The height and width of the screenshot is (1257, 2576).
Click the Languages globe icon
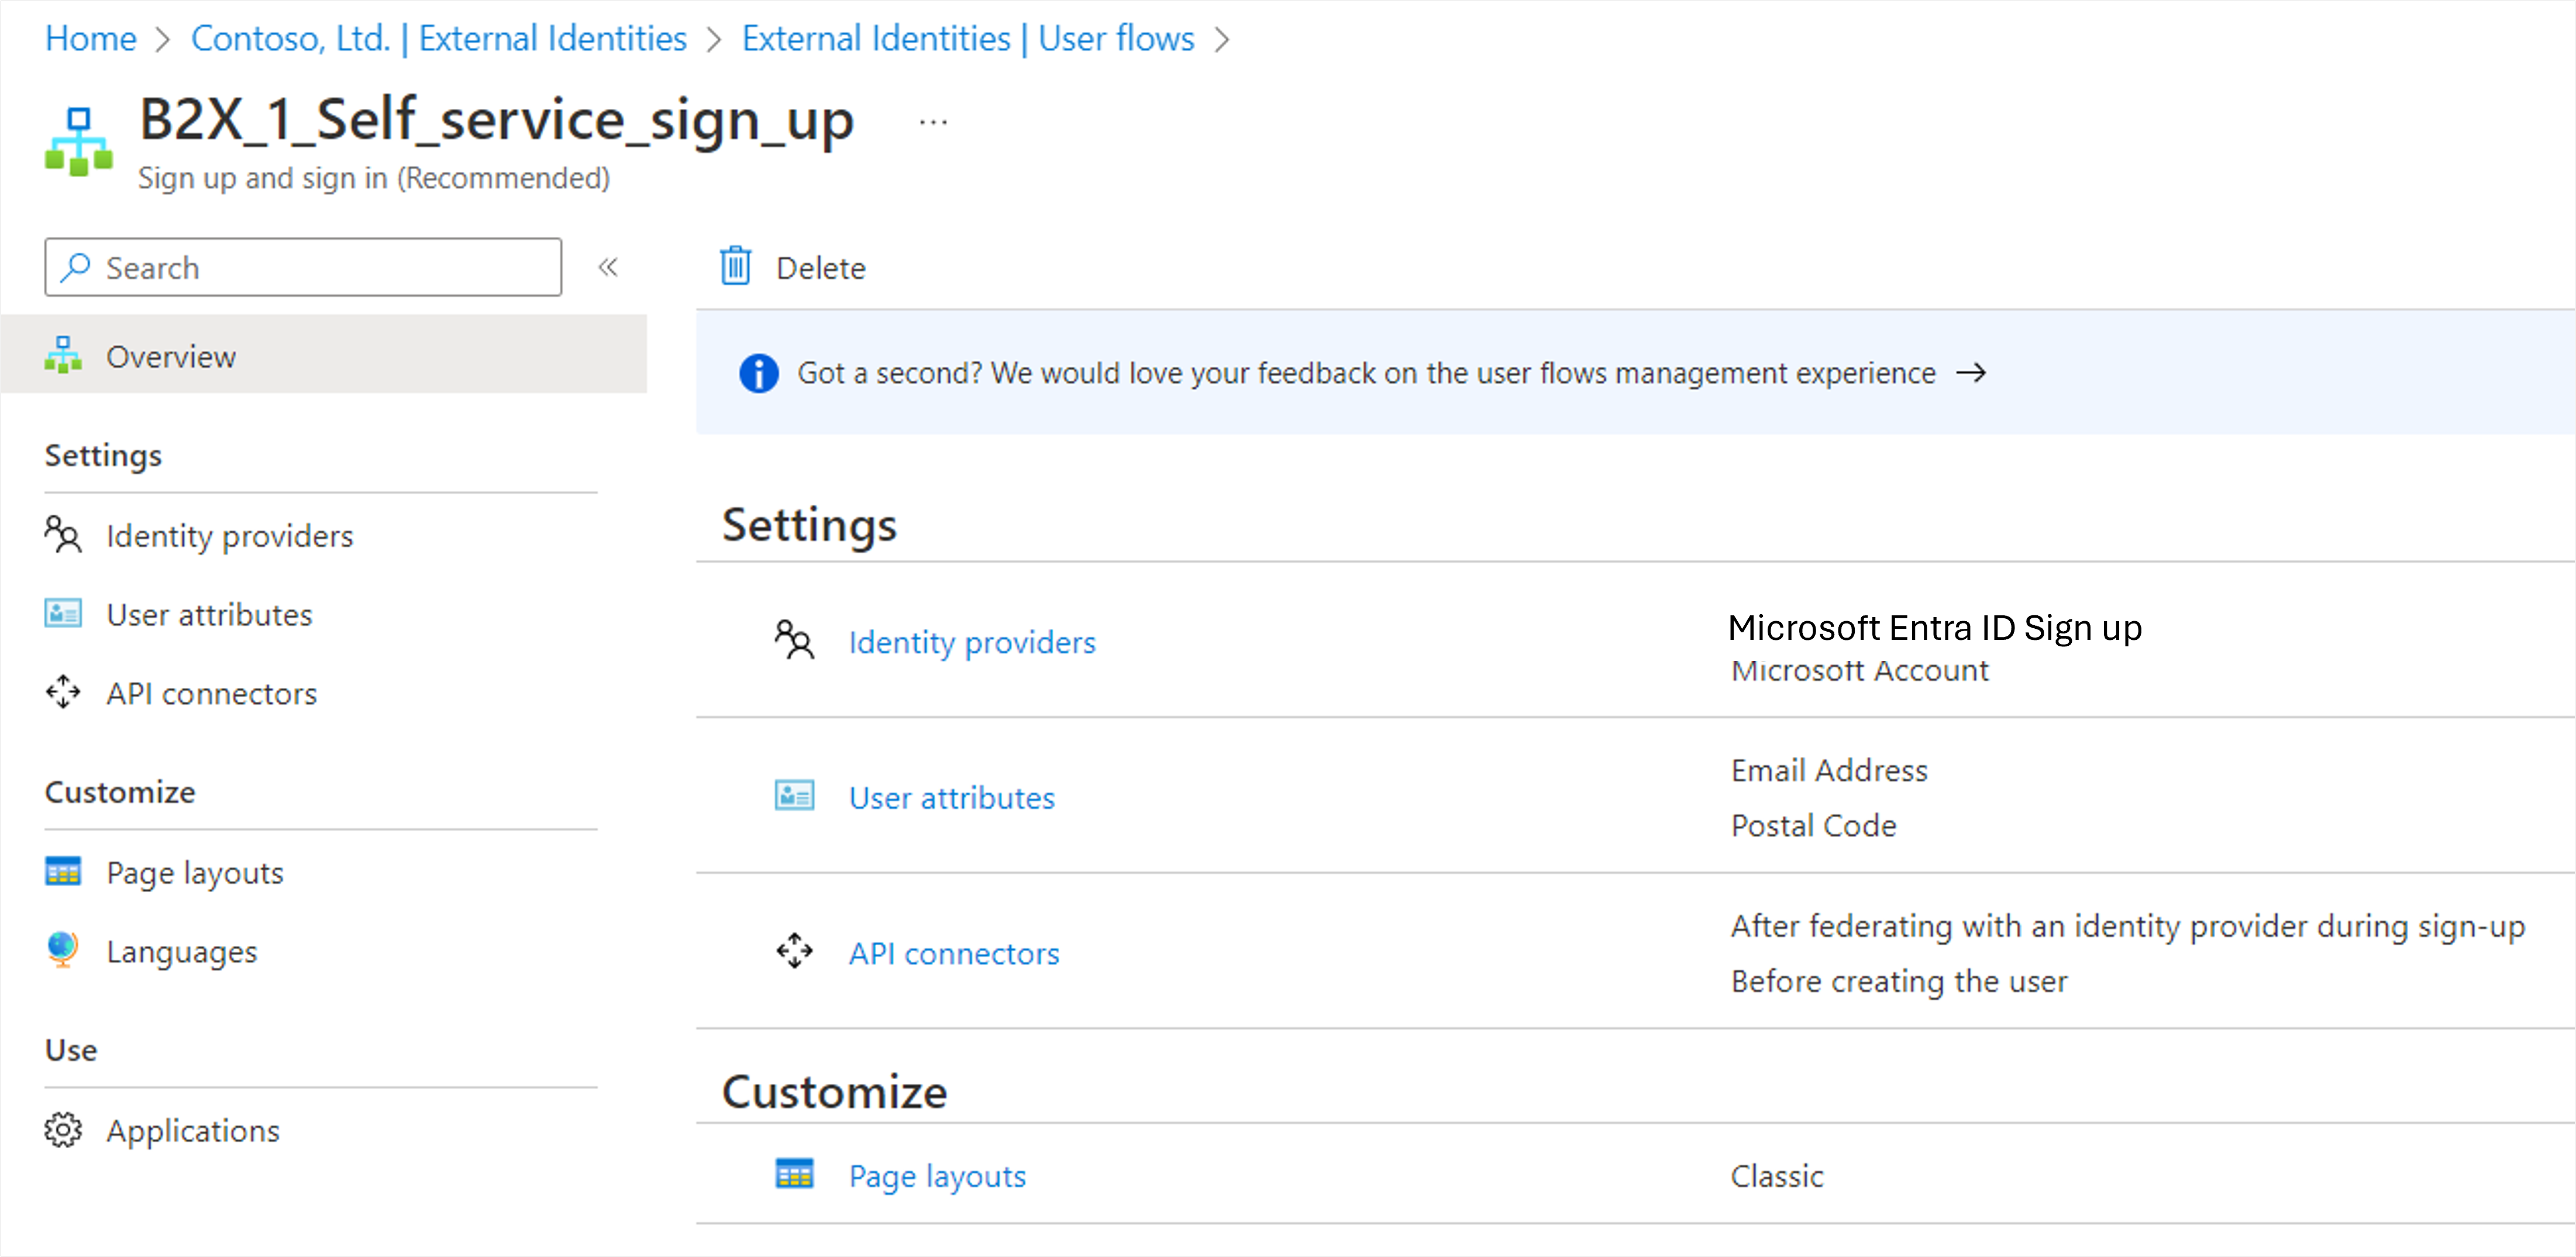point(63,949)
